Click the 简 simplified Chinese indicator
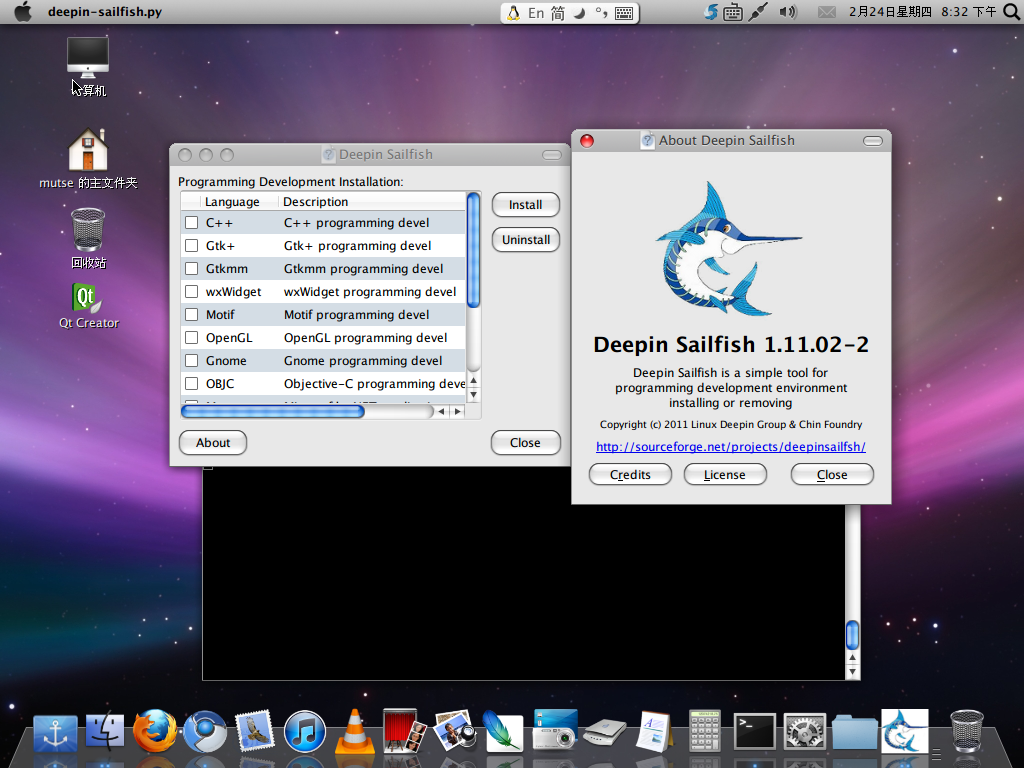The height and width of the screenshot is (768, 1024). [558, 13]
